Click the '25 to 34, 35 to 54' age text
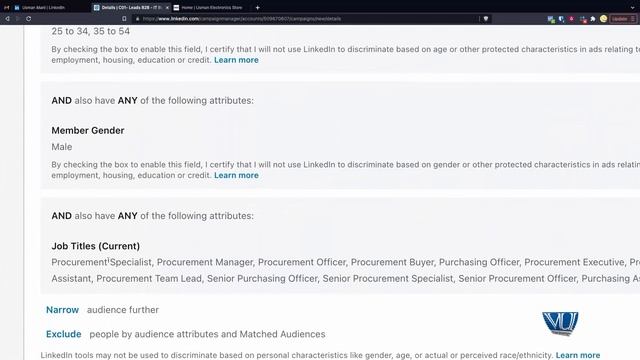Screen dimensions: 640x360 pos(91,31)
